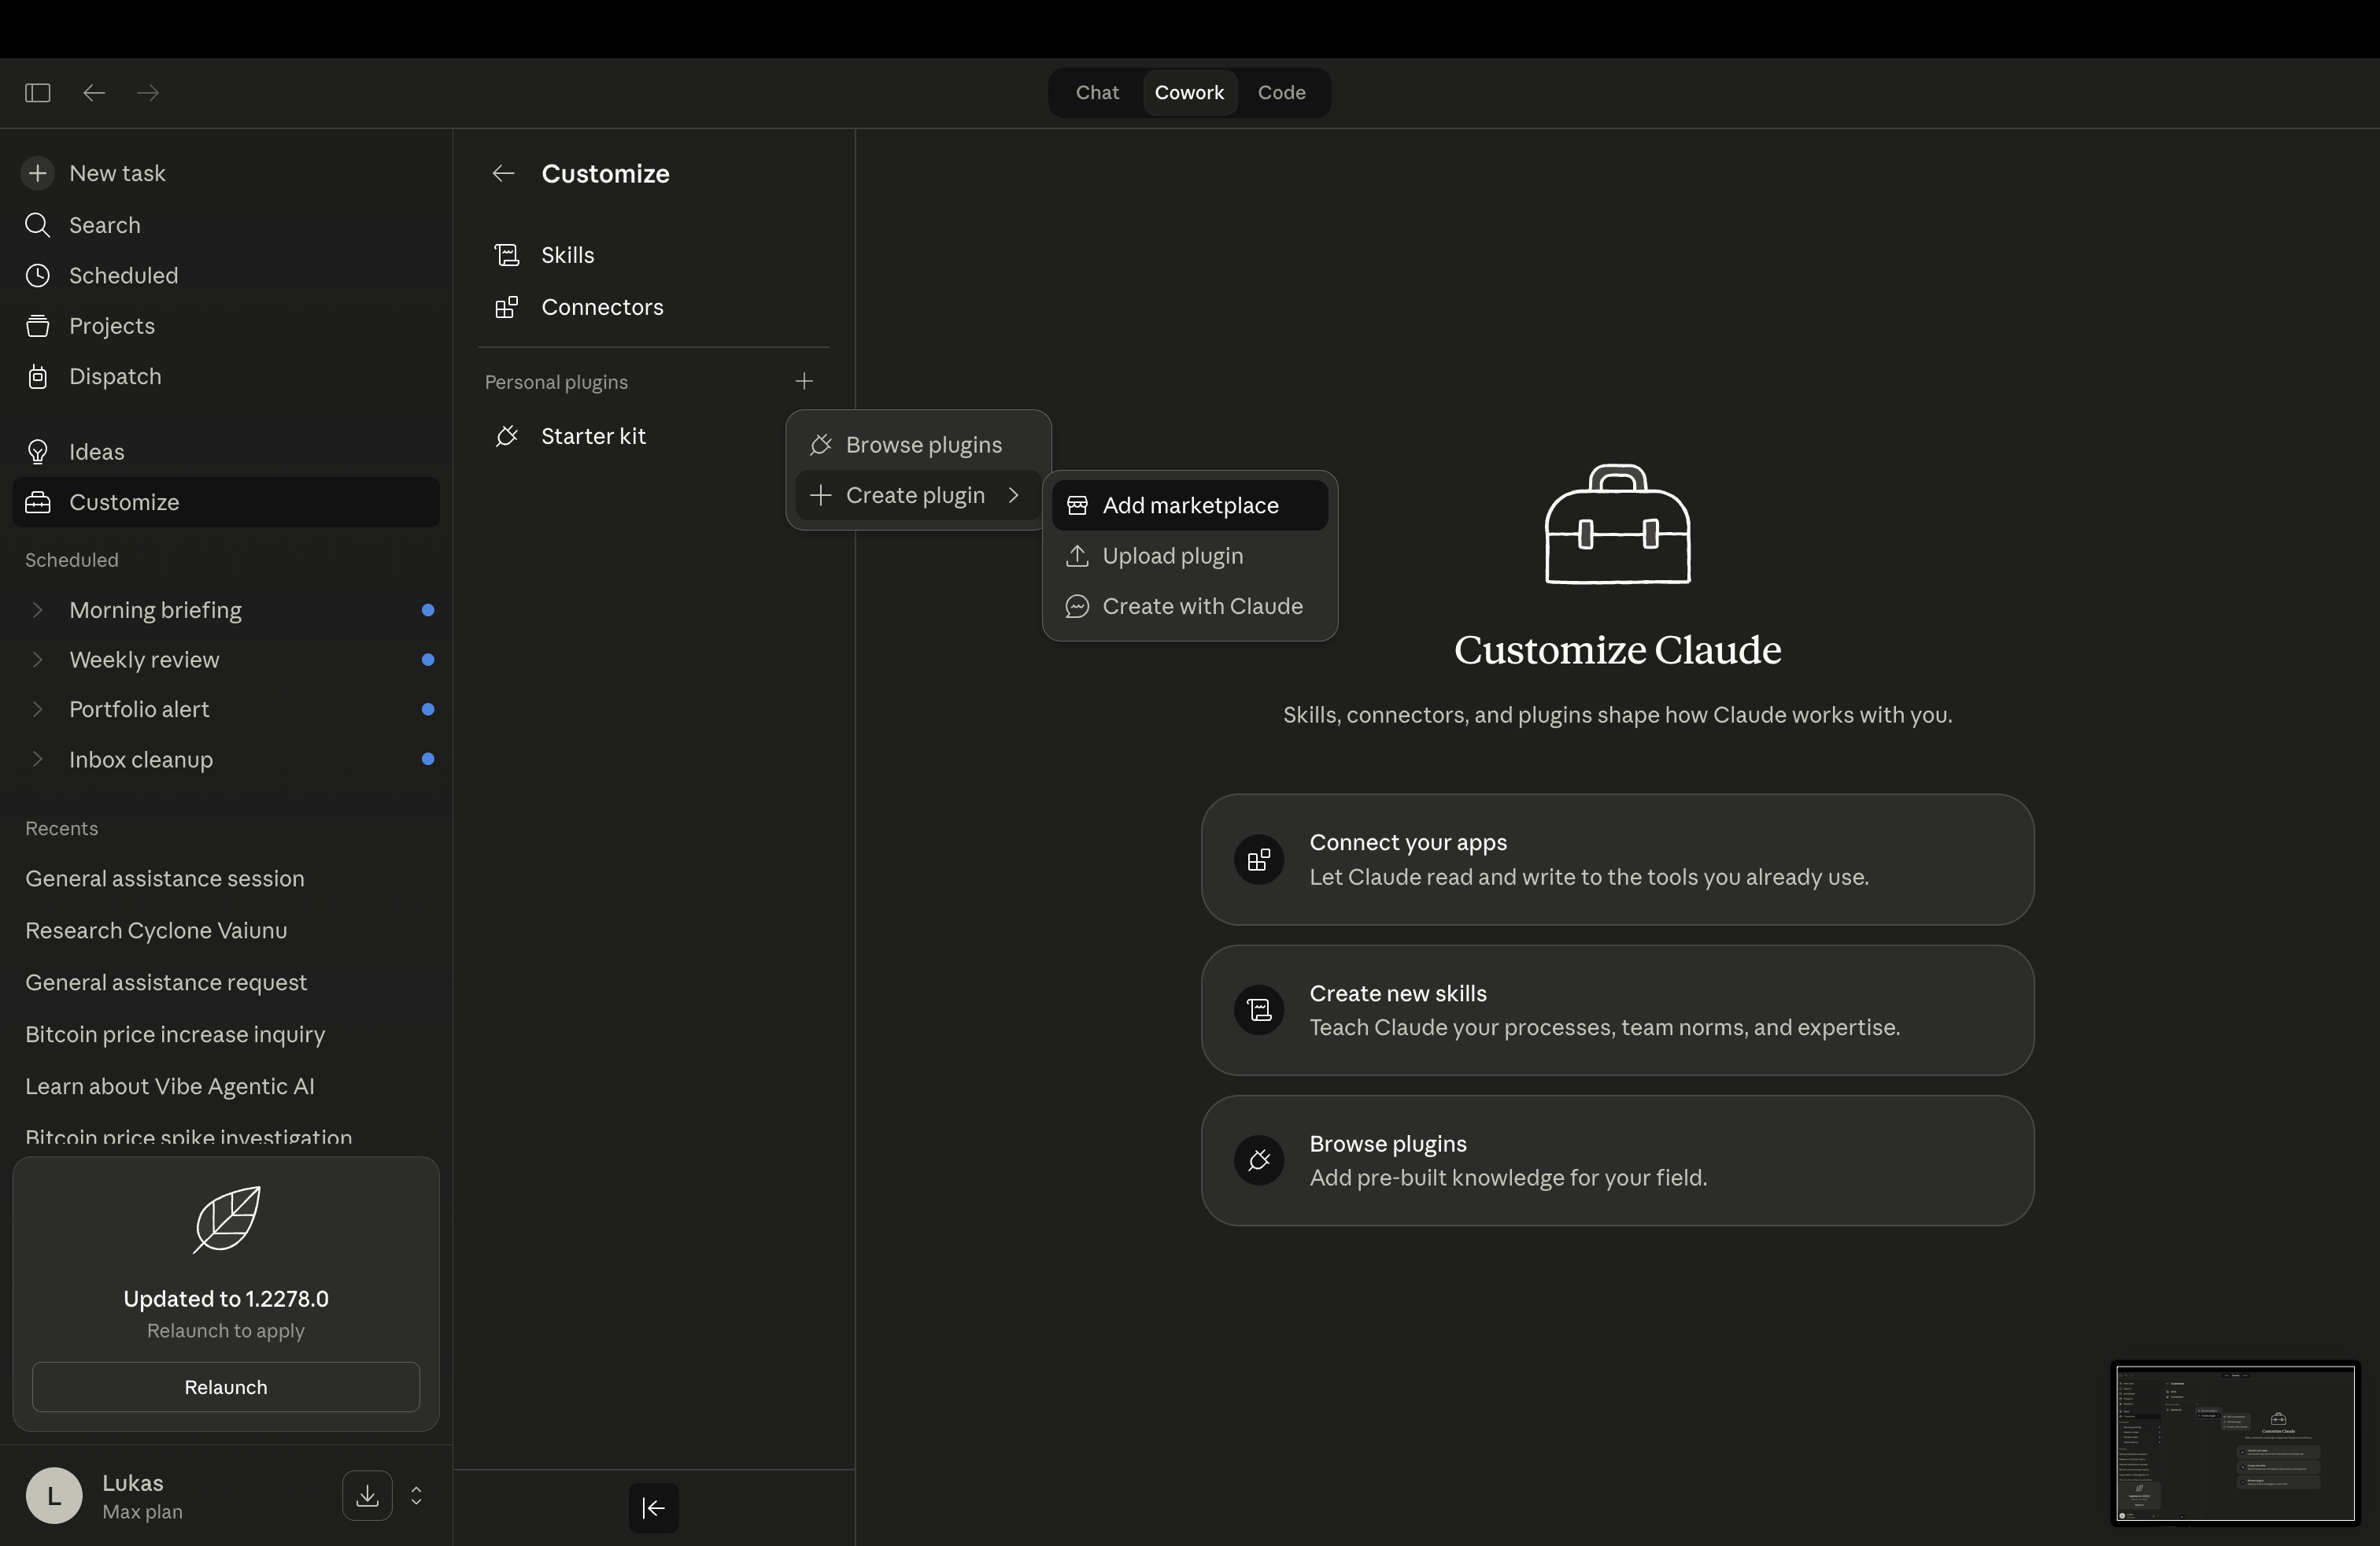Select Upload plugin from the menu

pyautogui.click(x=1172, y=556)
